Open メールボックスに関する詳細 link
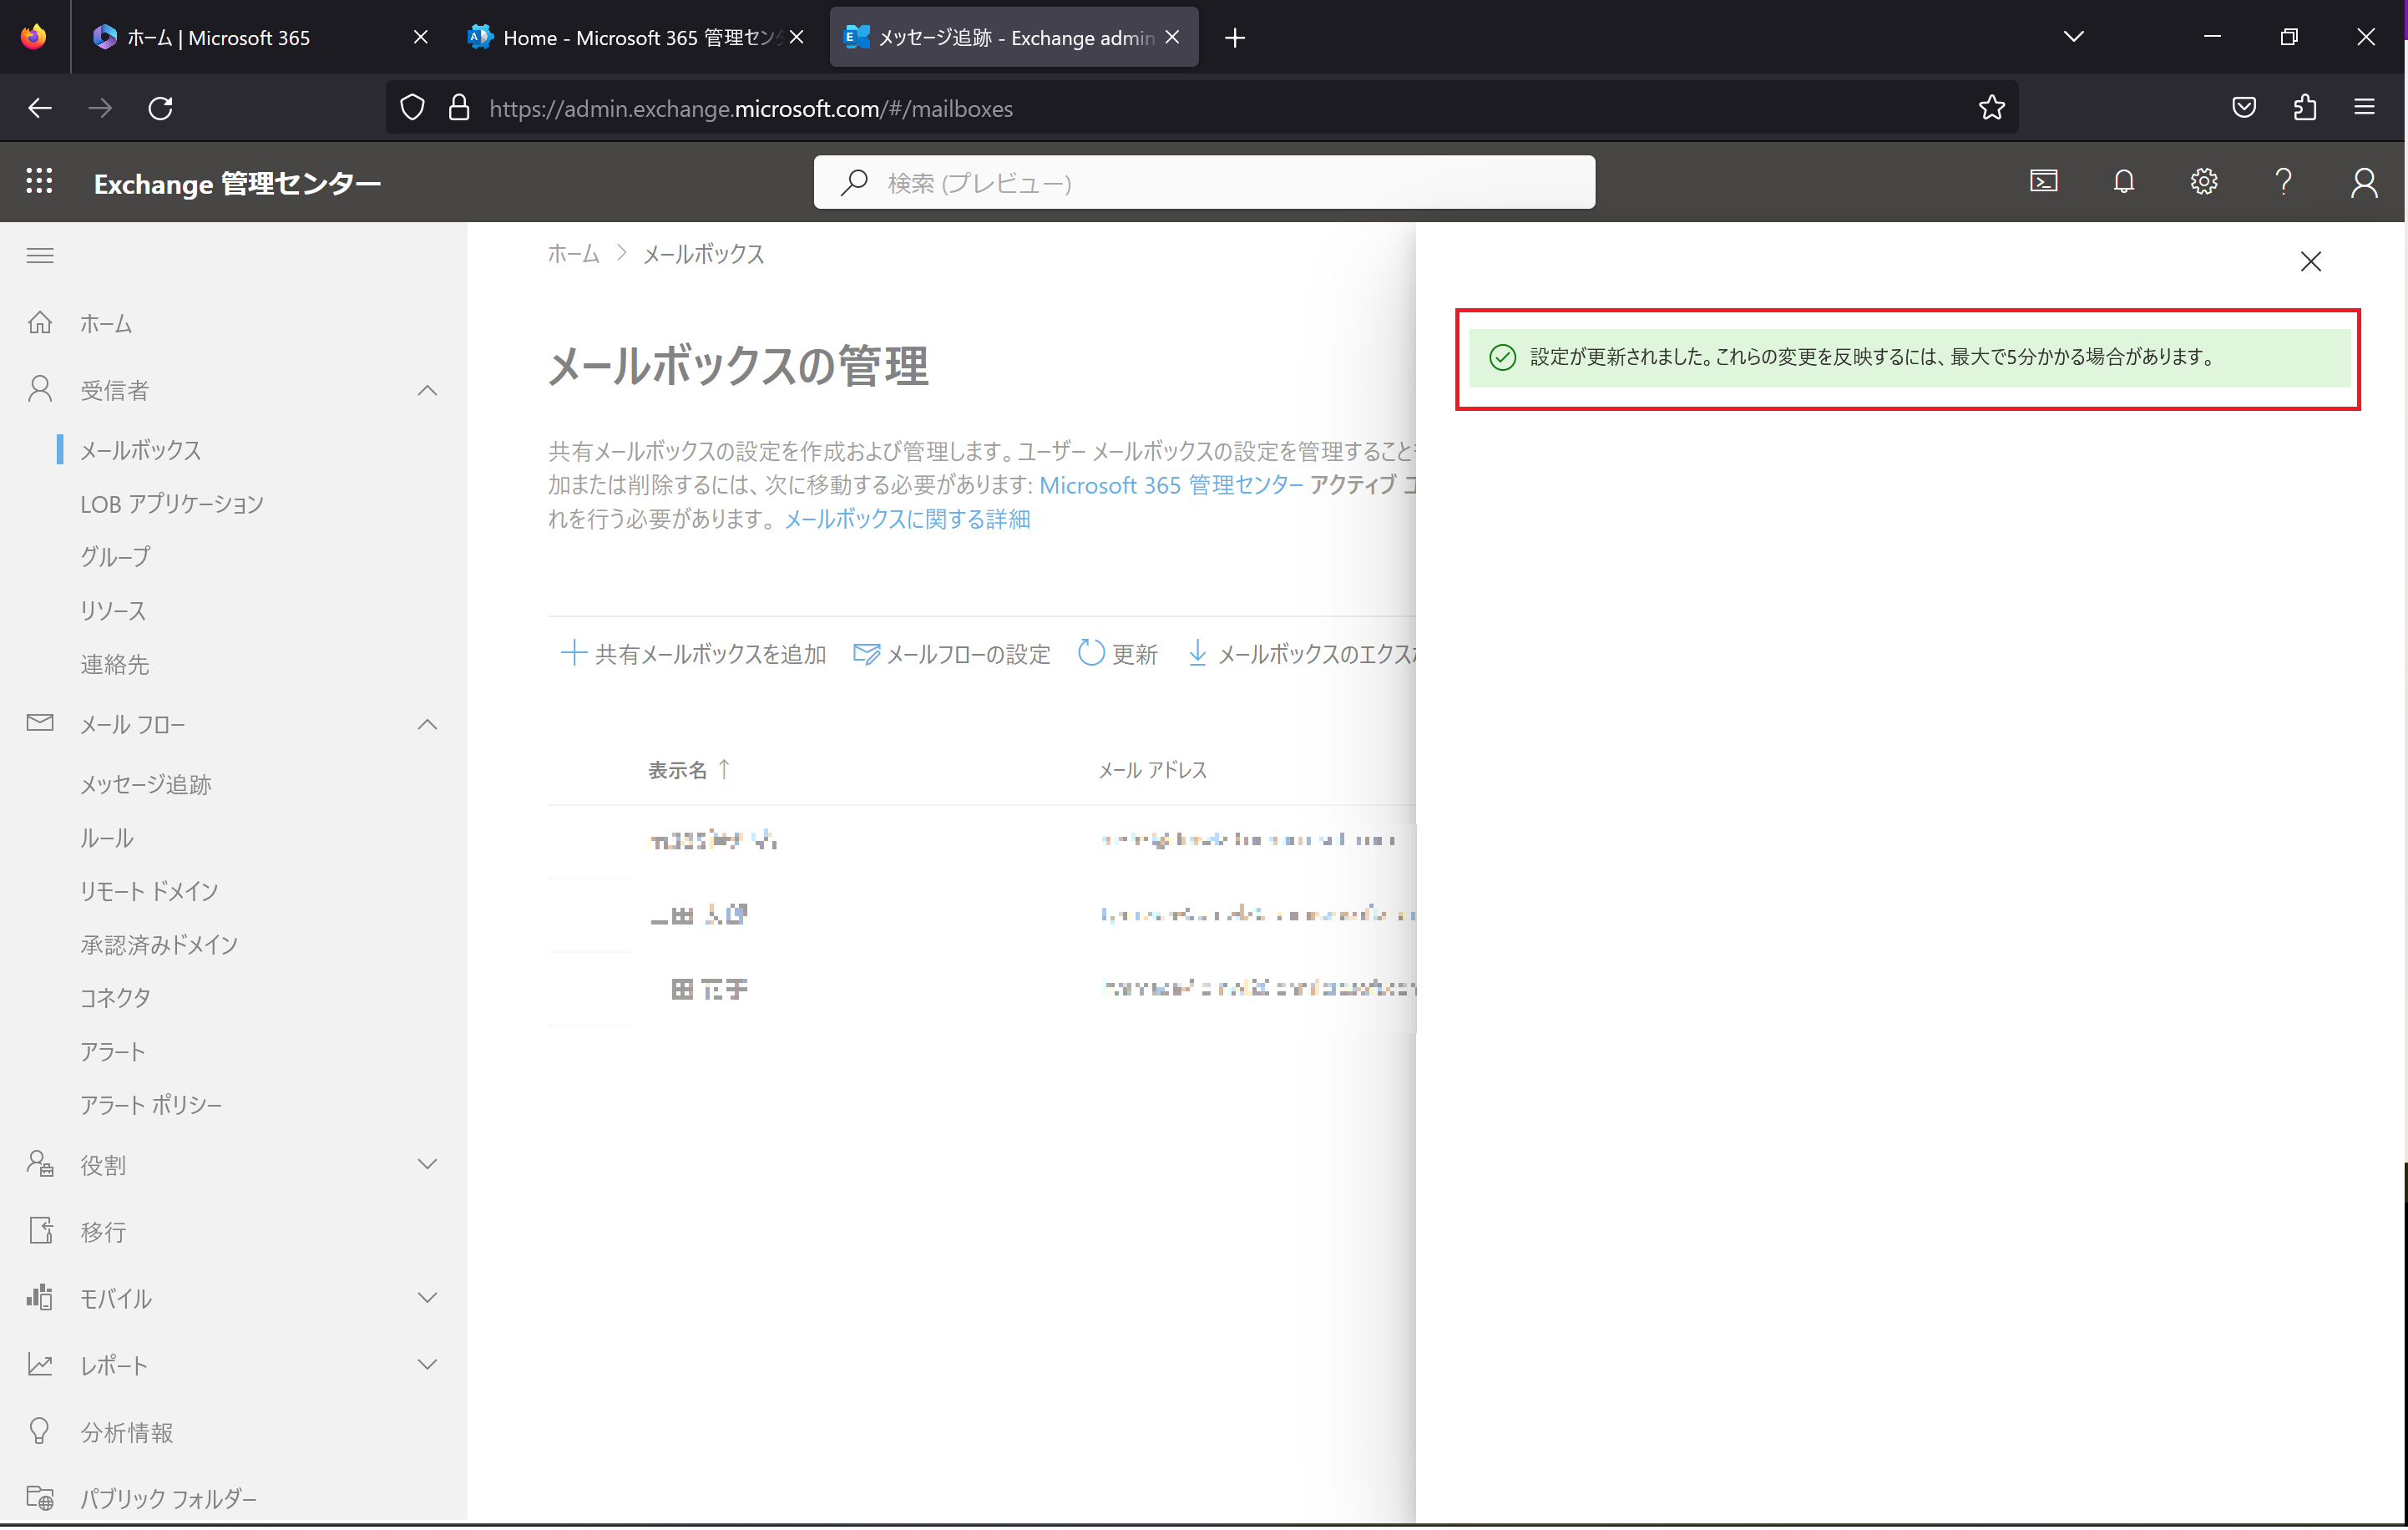This screenshot has height=1530, width=2408. pyautogui.click(x=907, y=520)
